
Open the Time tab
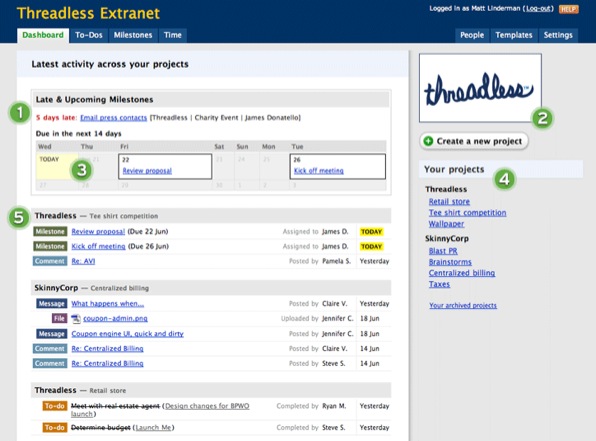tap(173, 35)
